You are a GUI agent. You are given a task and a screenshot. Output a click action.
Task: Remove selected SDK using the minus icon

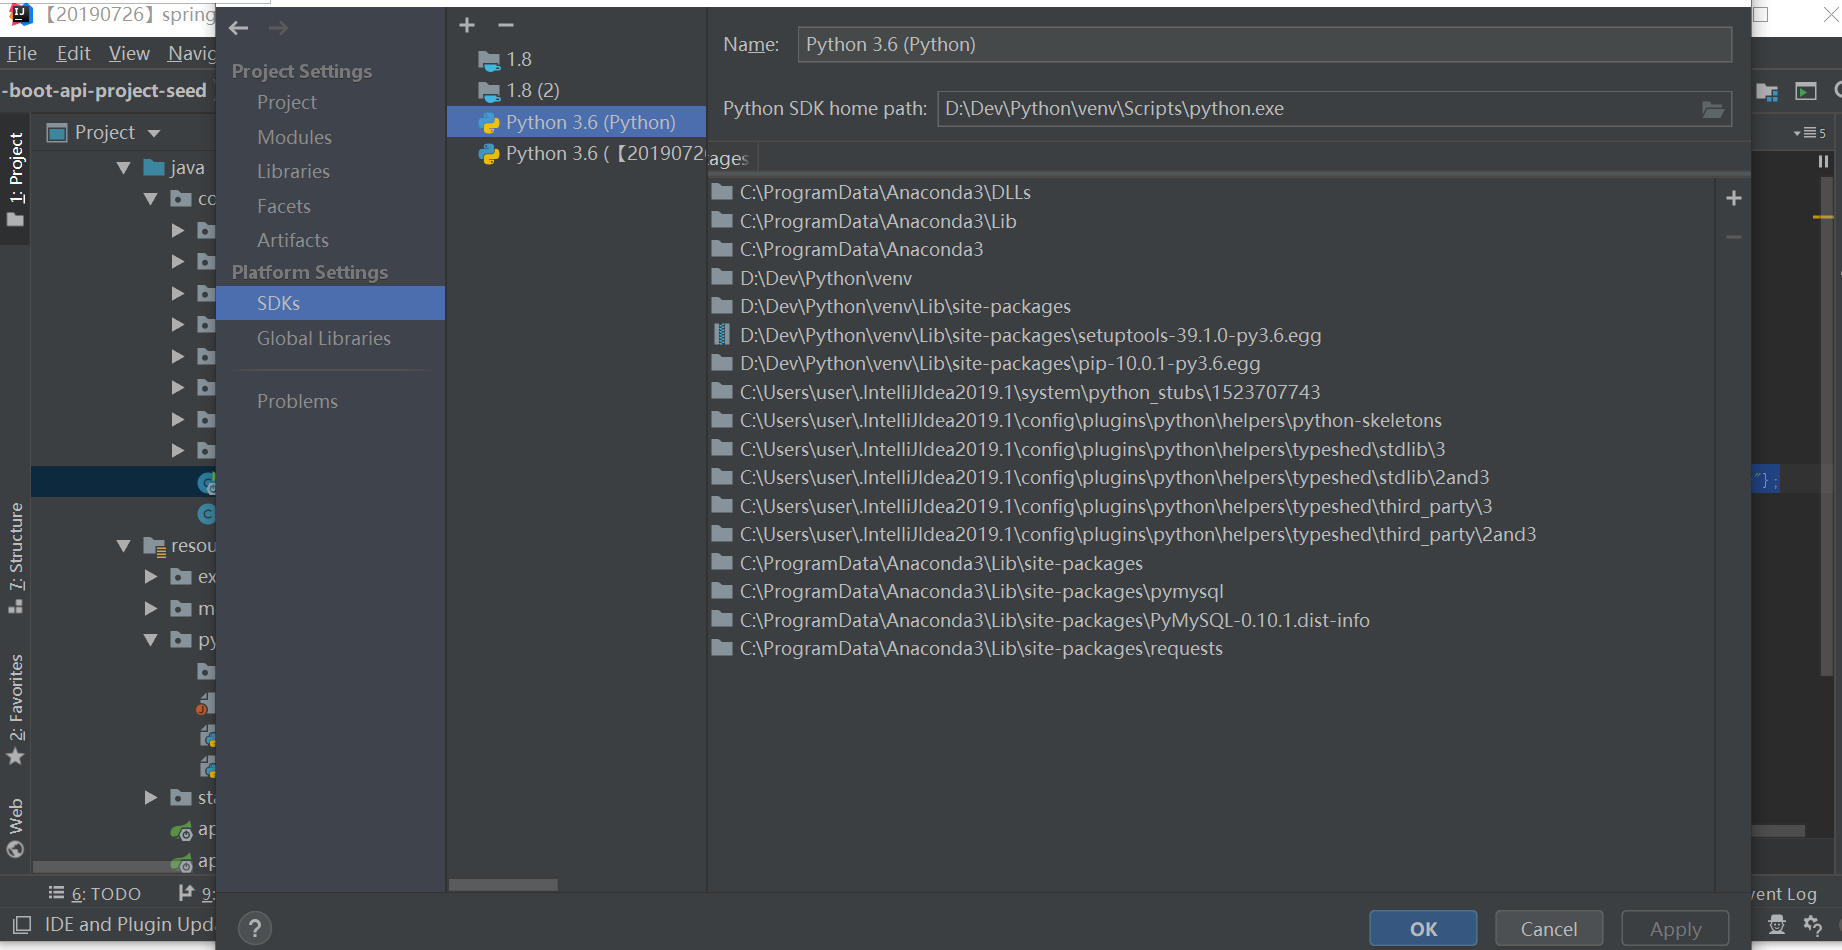click(506, 25)
